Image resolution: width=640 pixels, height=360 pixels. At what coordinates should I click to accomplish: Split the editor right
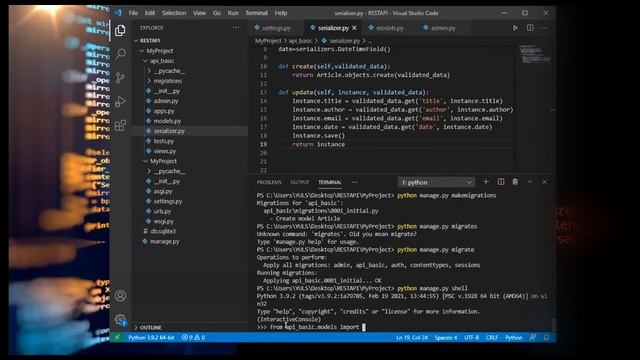[x=530, y=28]
